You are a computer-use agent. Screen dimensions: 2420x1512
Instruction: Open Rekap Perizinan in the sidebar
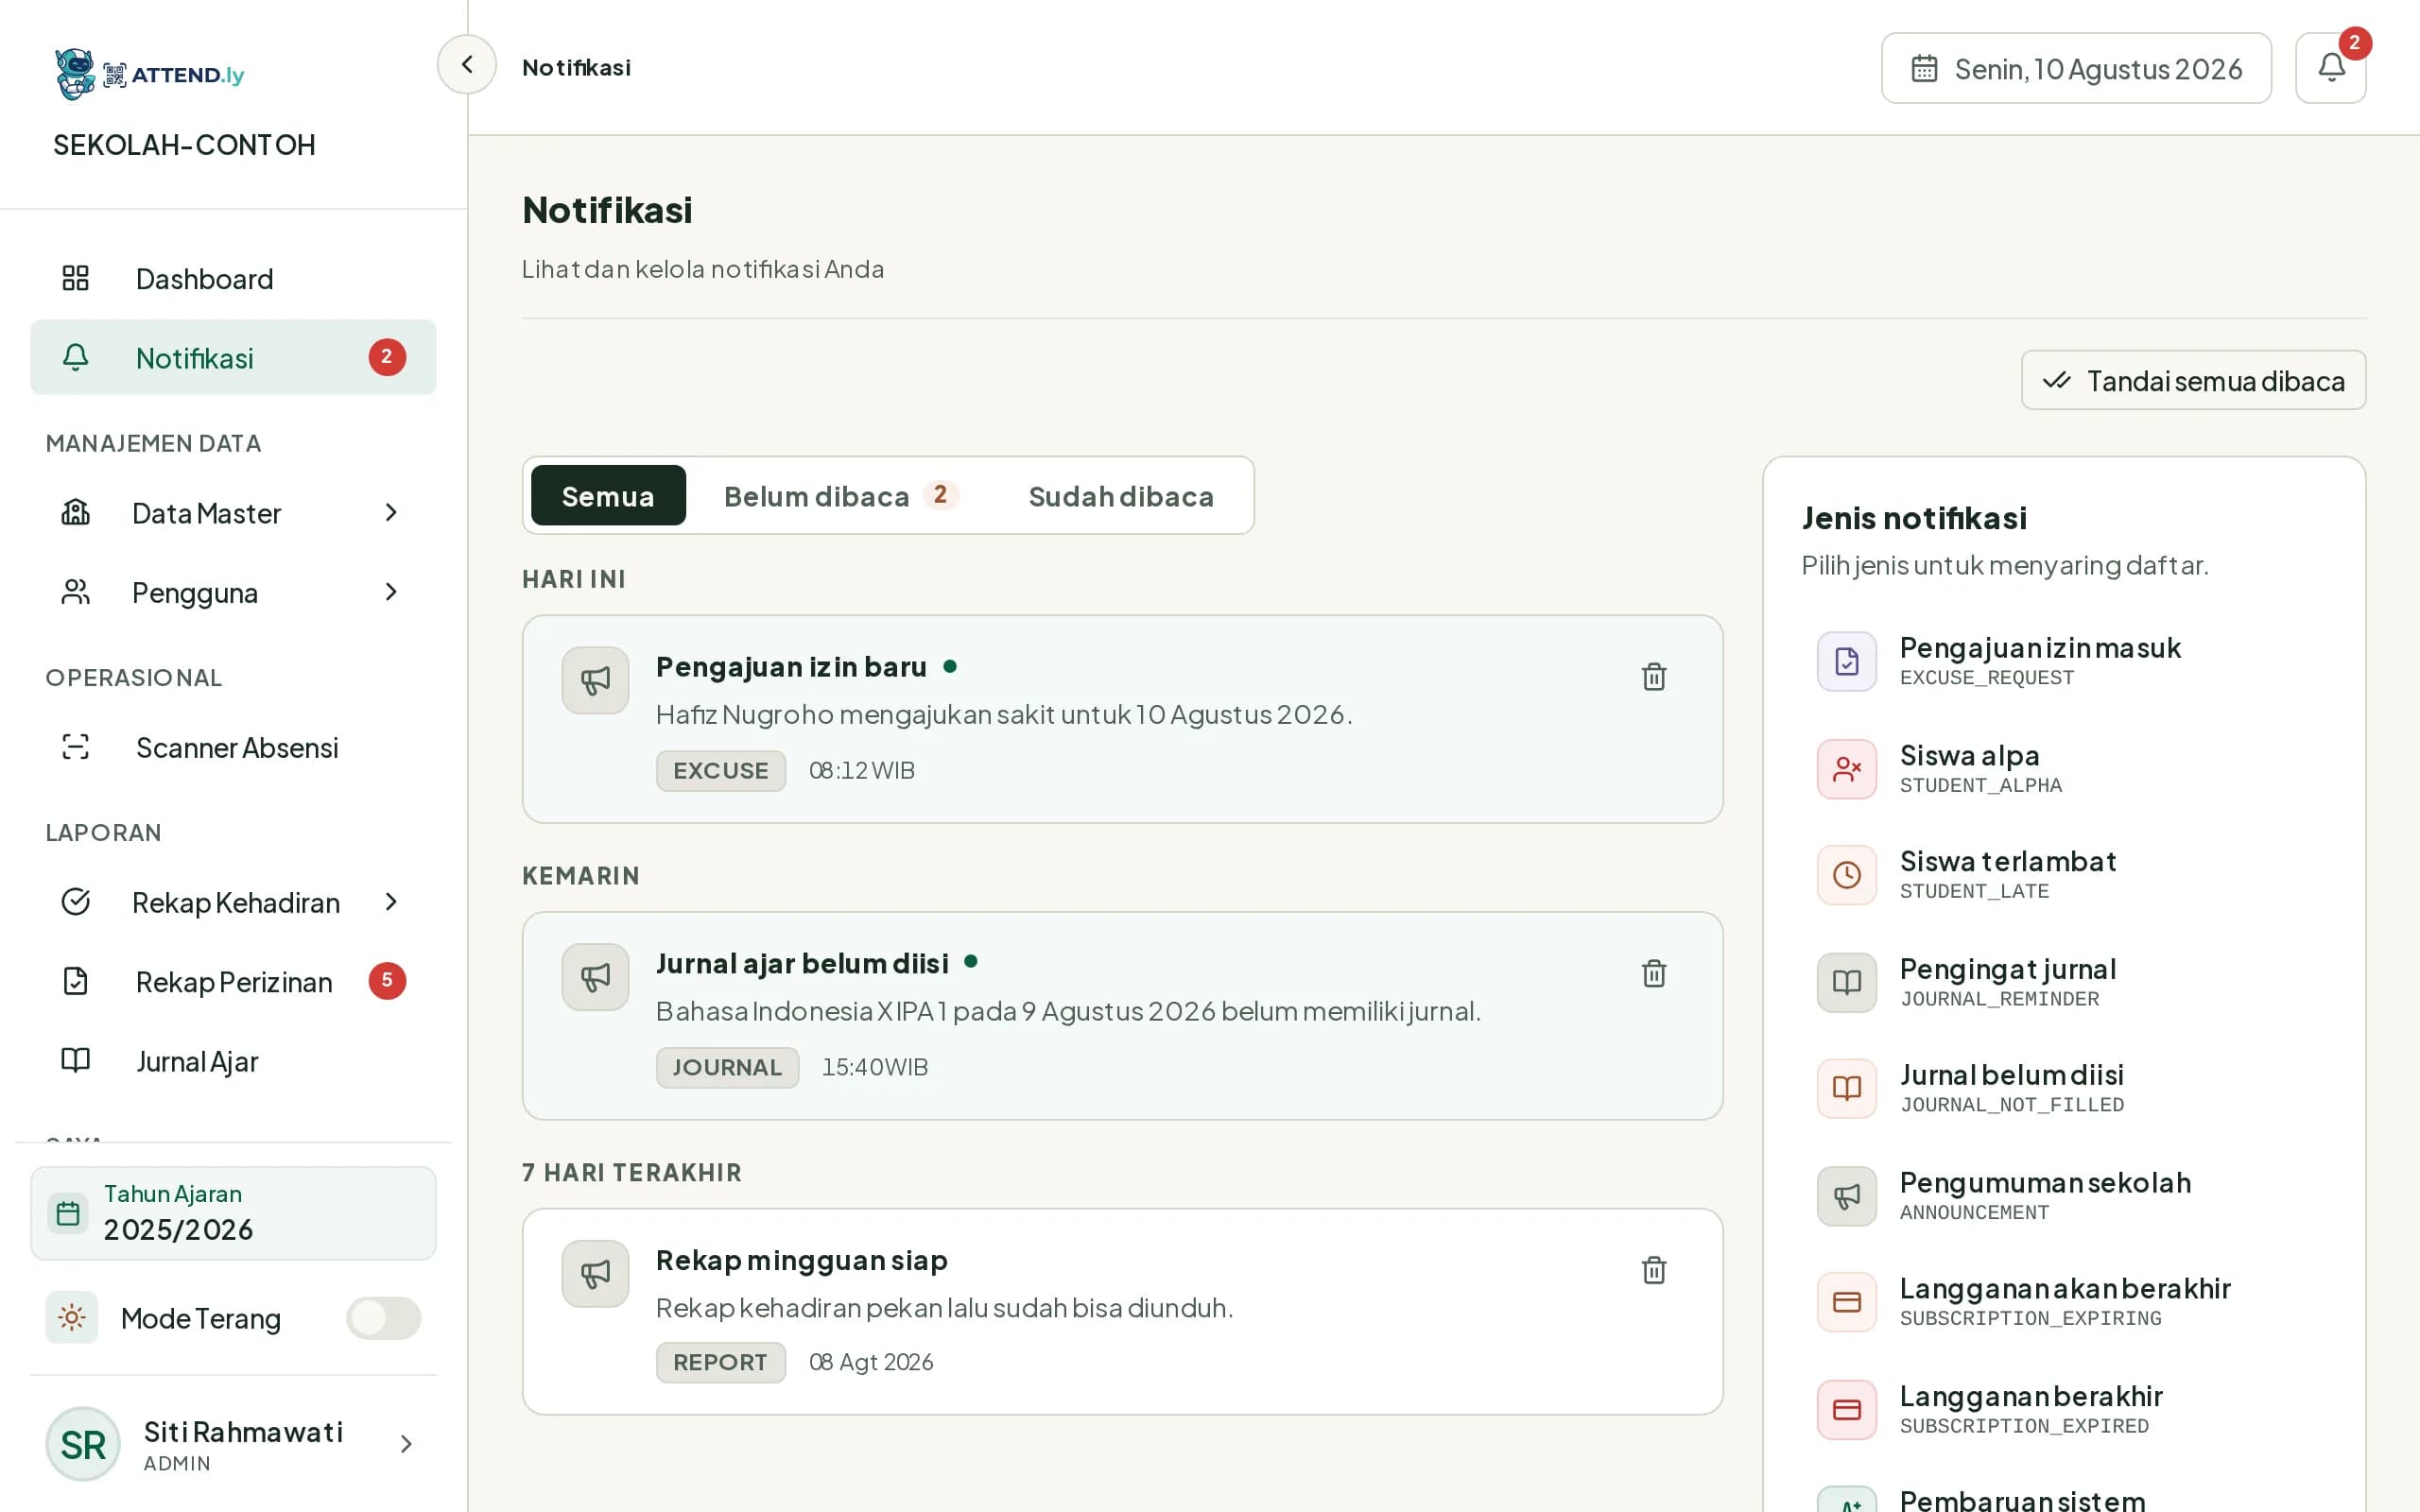(x=233, y=982)
